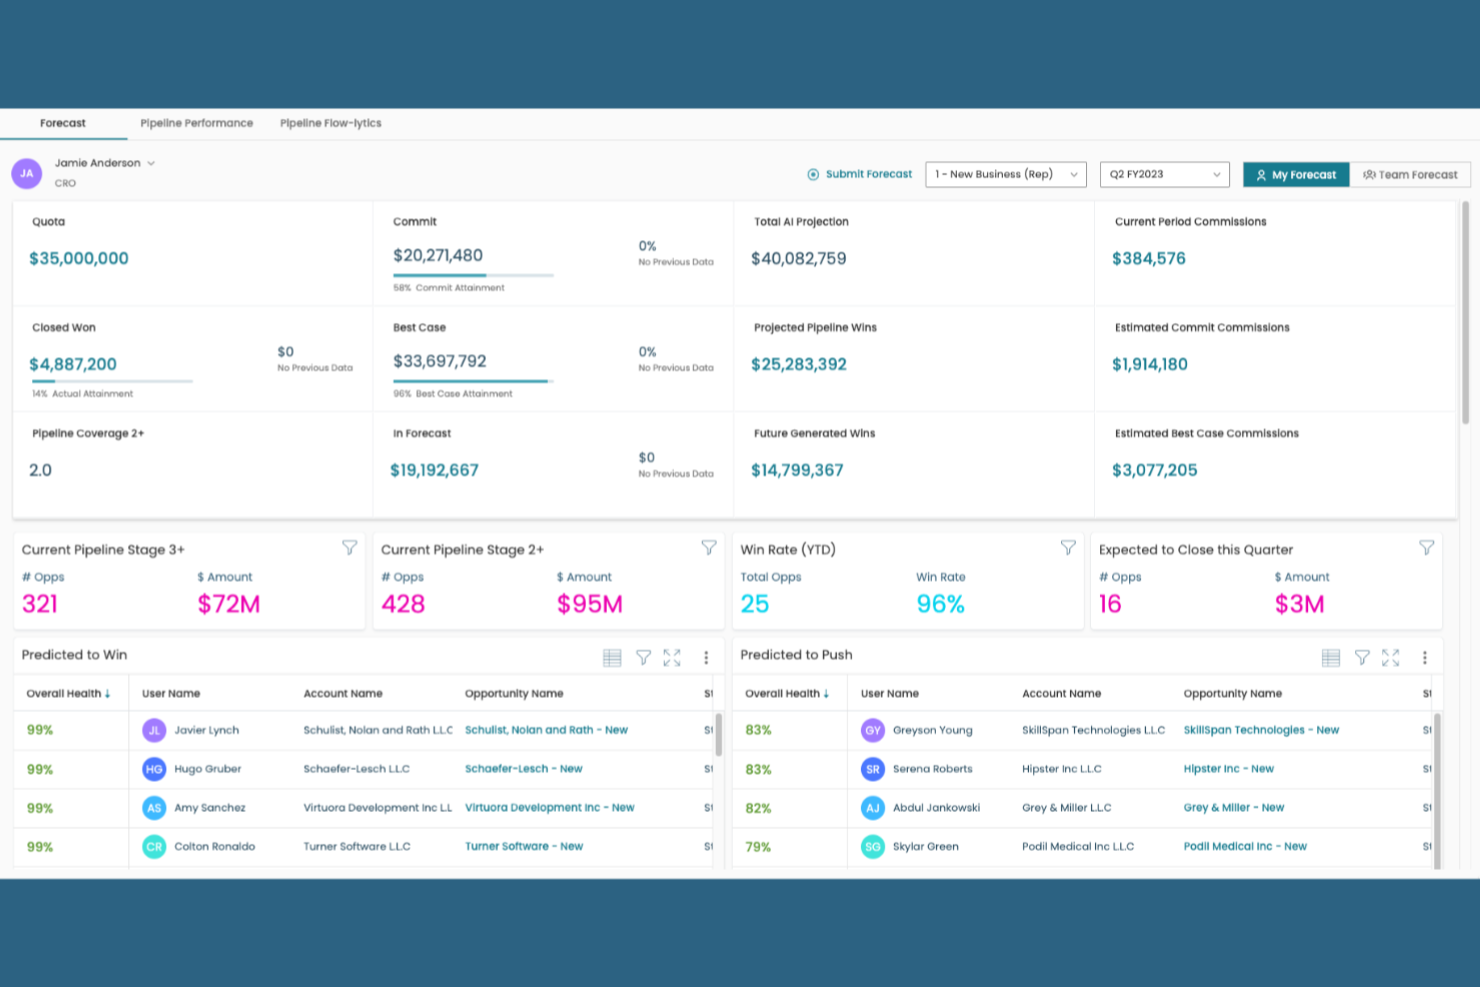Viewport: 1480px width, 987px height.
Task: Click the filter icon on Expected to Close card
Action: [x=1426, y=548]
